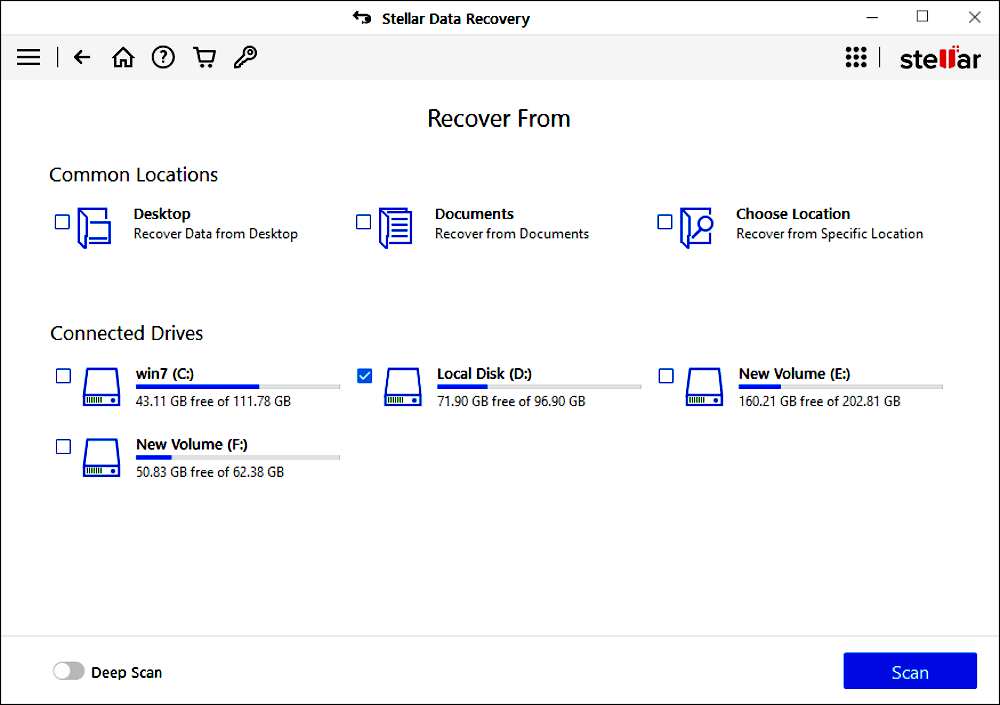This screenshot has height=705, width=1000.
Task: Click the Choose Location magnifier icon
Action: point(697,228)
